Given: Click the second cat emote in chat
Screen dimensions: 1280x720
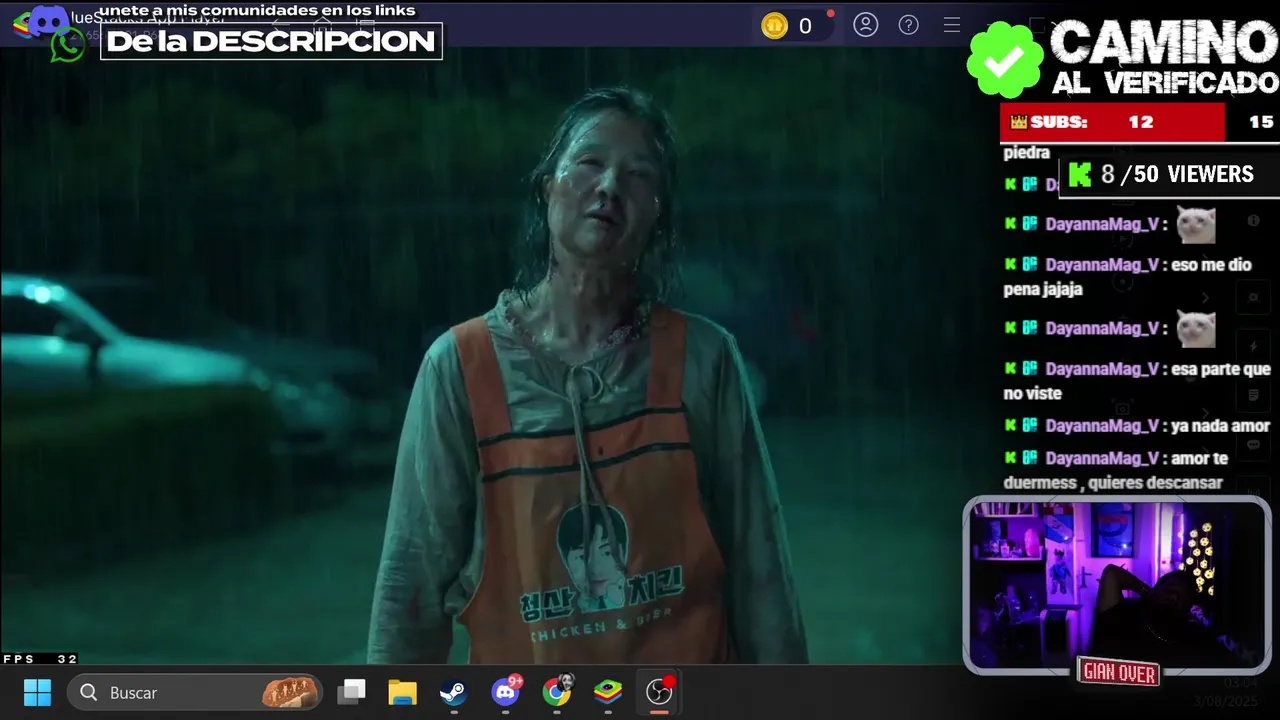Looking at the screenshot, I should pyautogui.click(x=1196, y=329).
